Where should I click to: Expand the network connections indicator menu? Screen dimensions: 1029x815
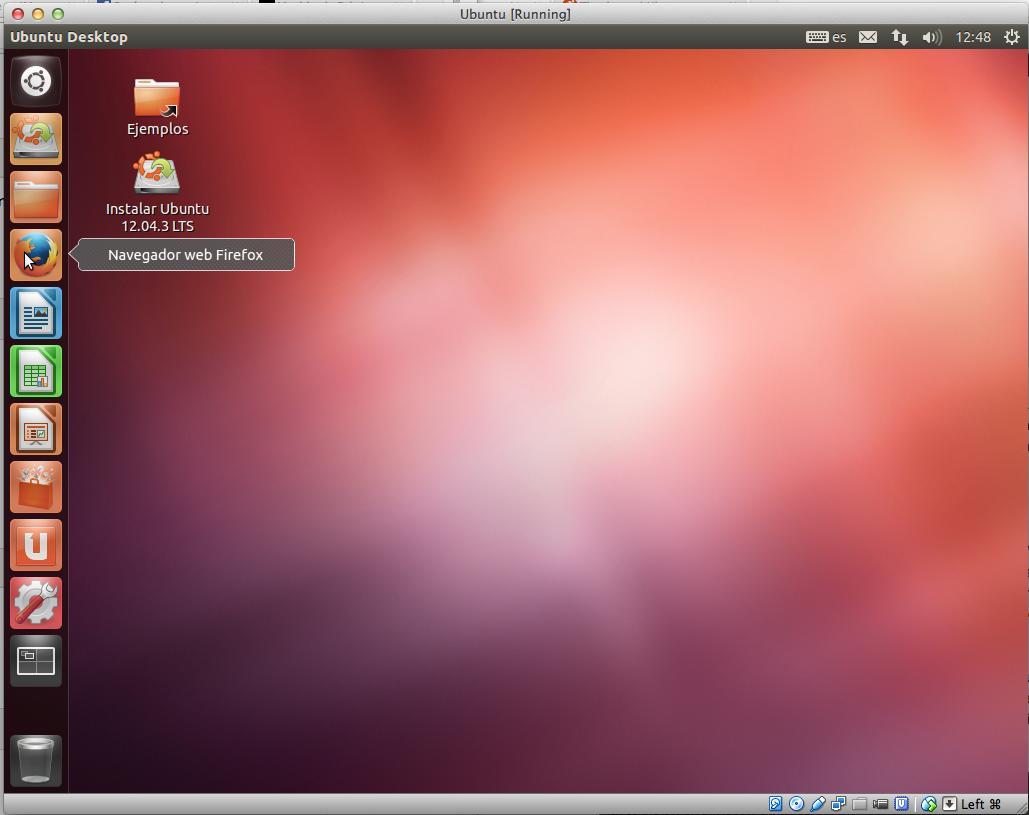(x=899, y=37)
